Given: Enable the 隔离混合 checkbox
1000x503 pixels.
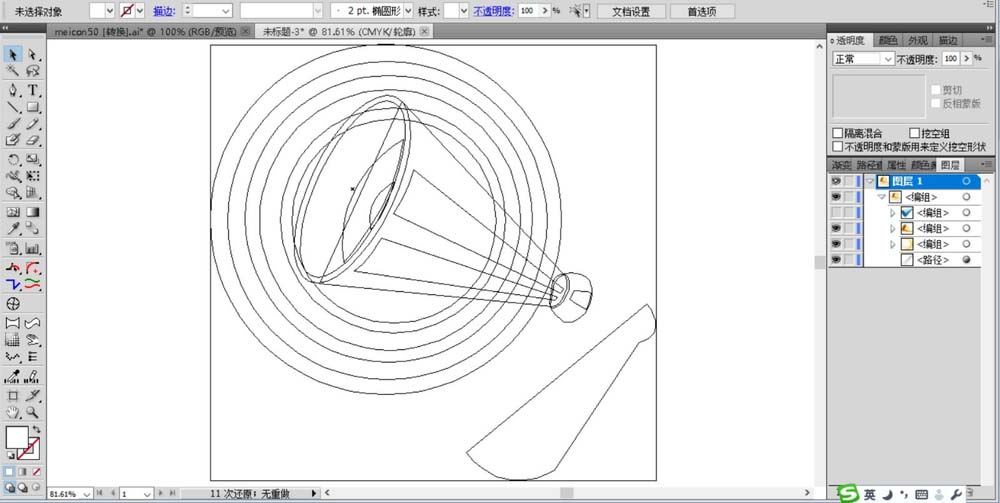Looking at the screenshot, I should point(838,133).
